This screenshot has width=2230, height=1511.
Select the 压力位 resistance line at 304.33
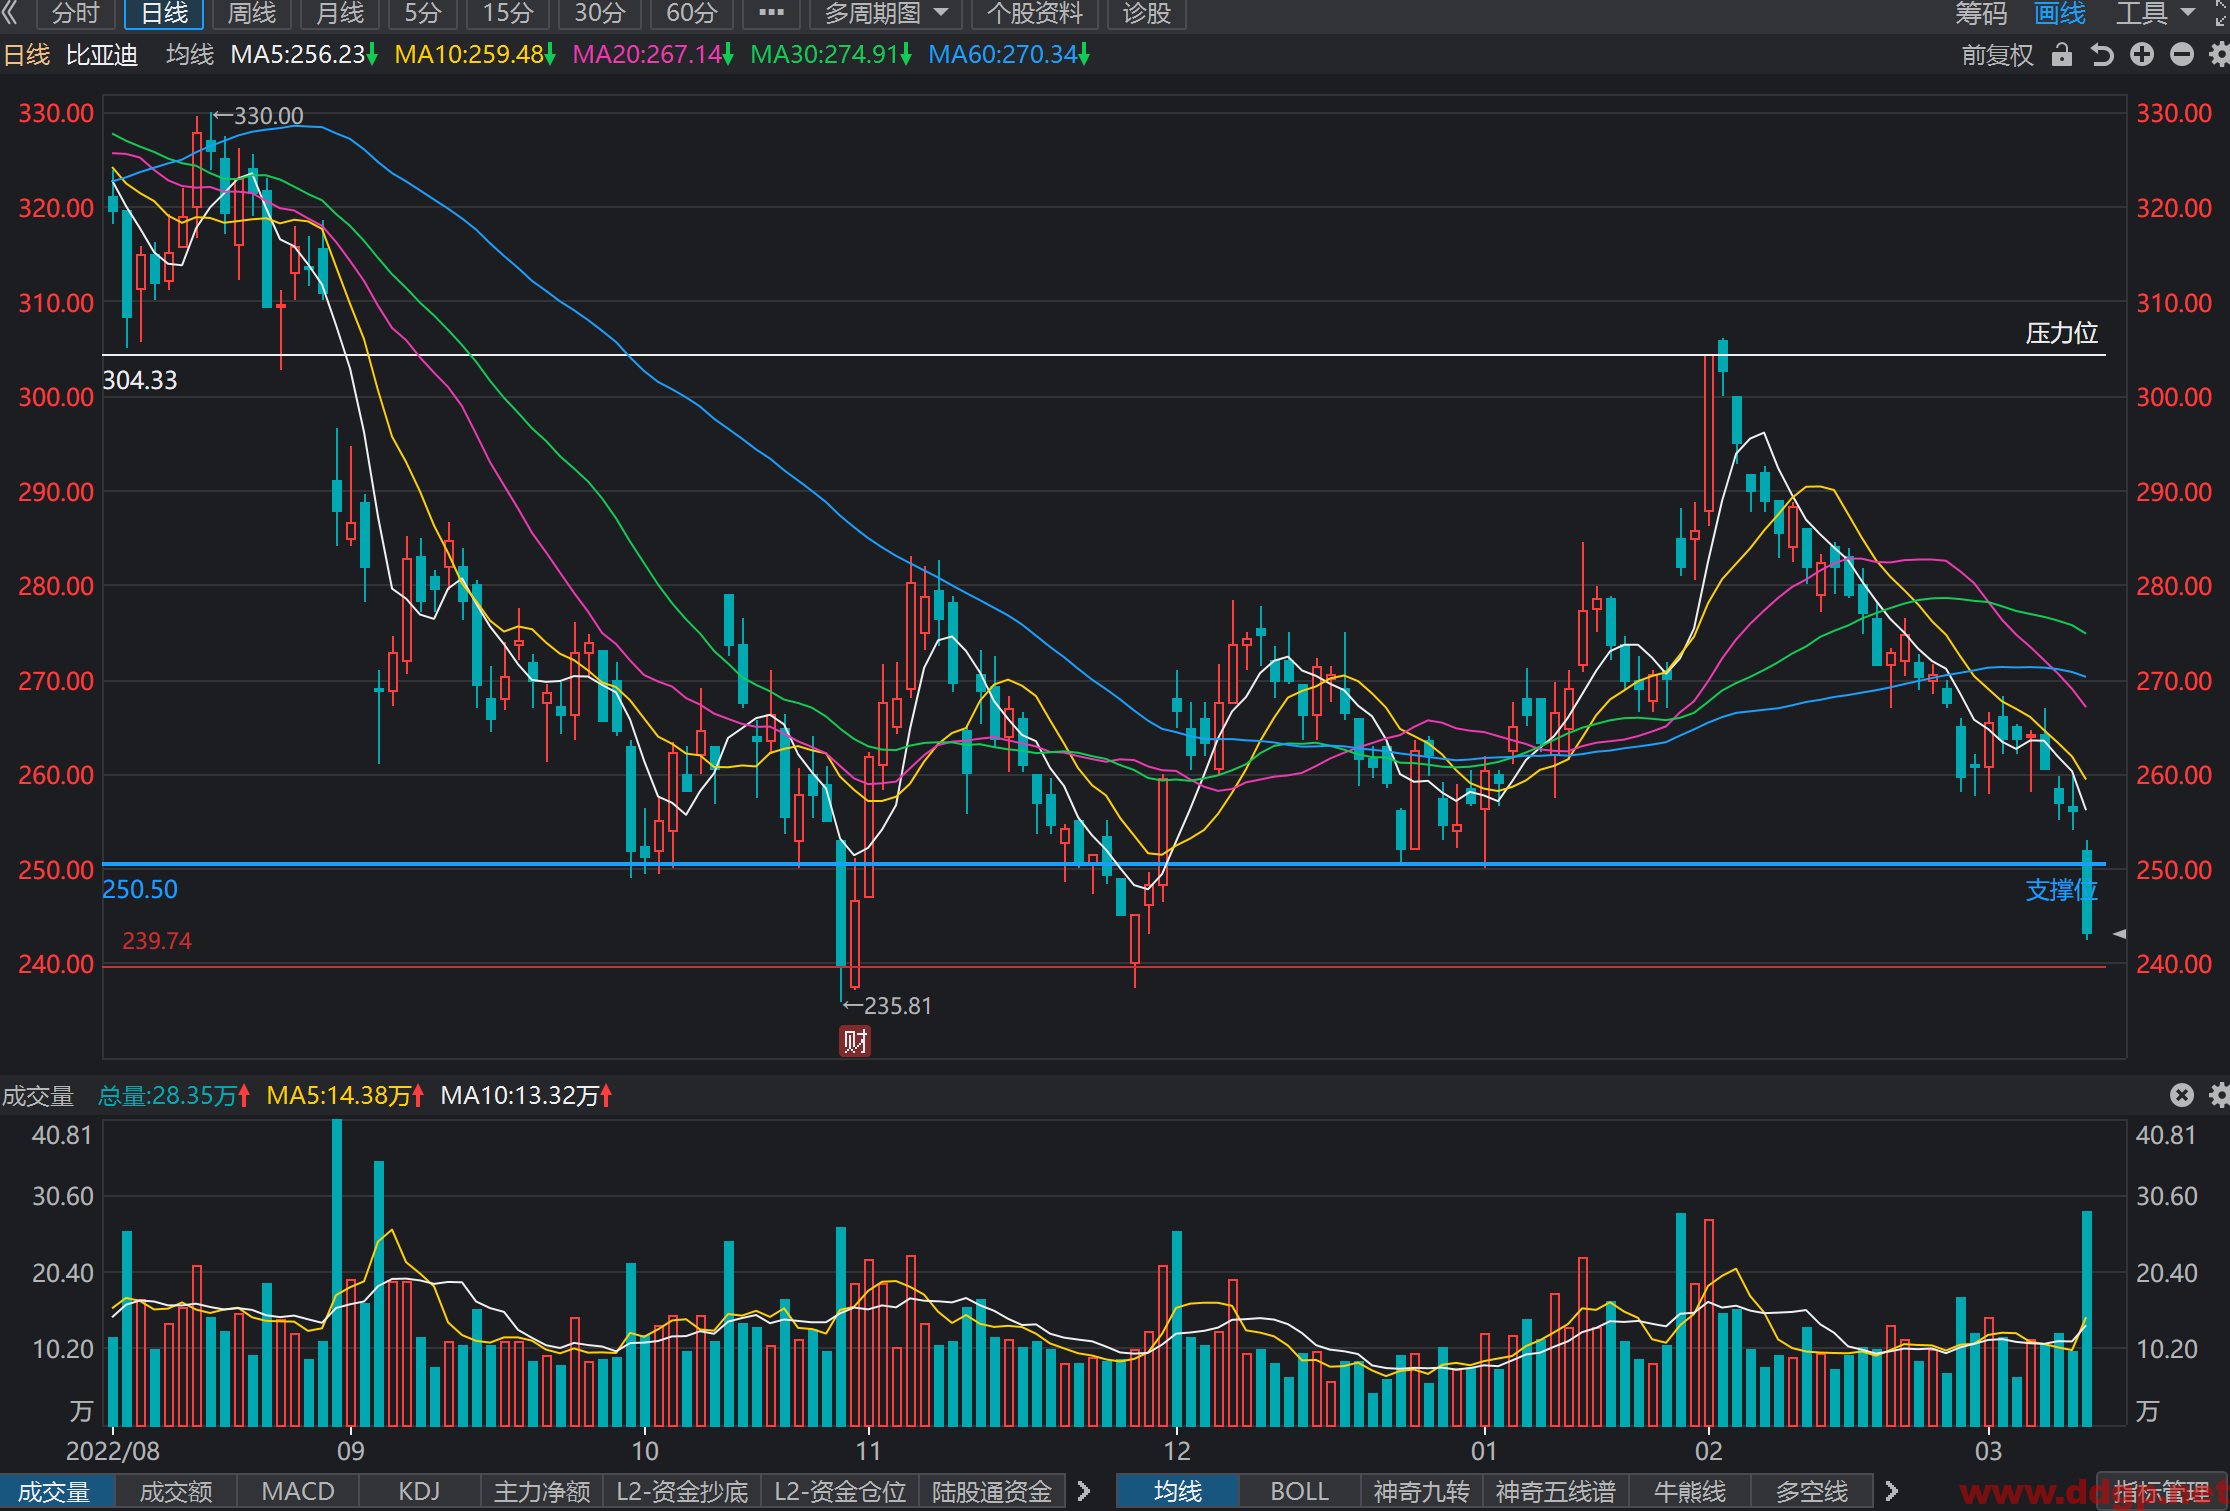(x=1104, y=355)
